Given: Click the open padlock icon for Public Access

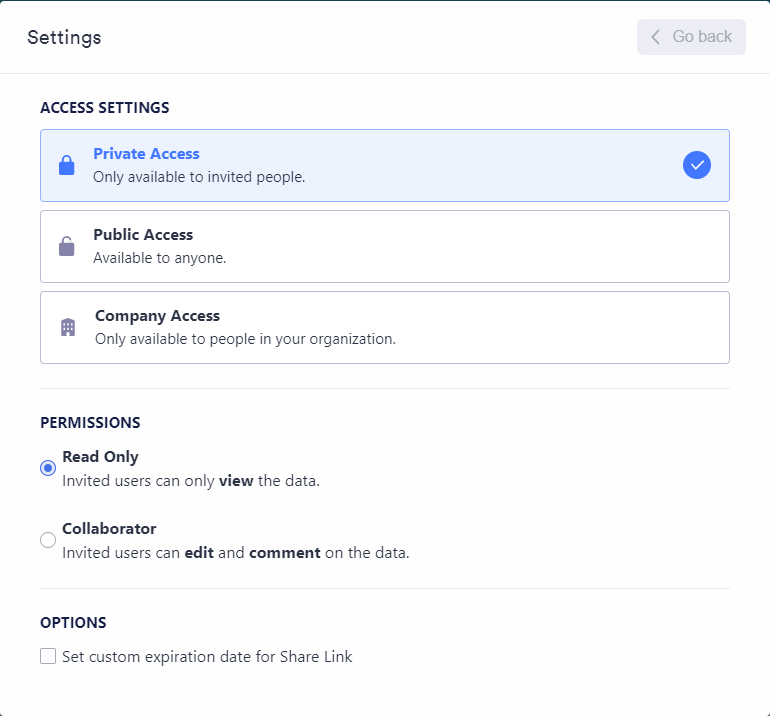Looking at the screenshot, I should [x=67, y=246].
